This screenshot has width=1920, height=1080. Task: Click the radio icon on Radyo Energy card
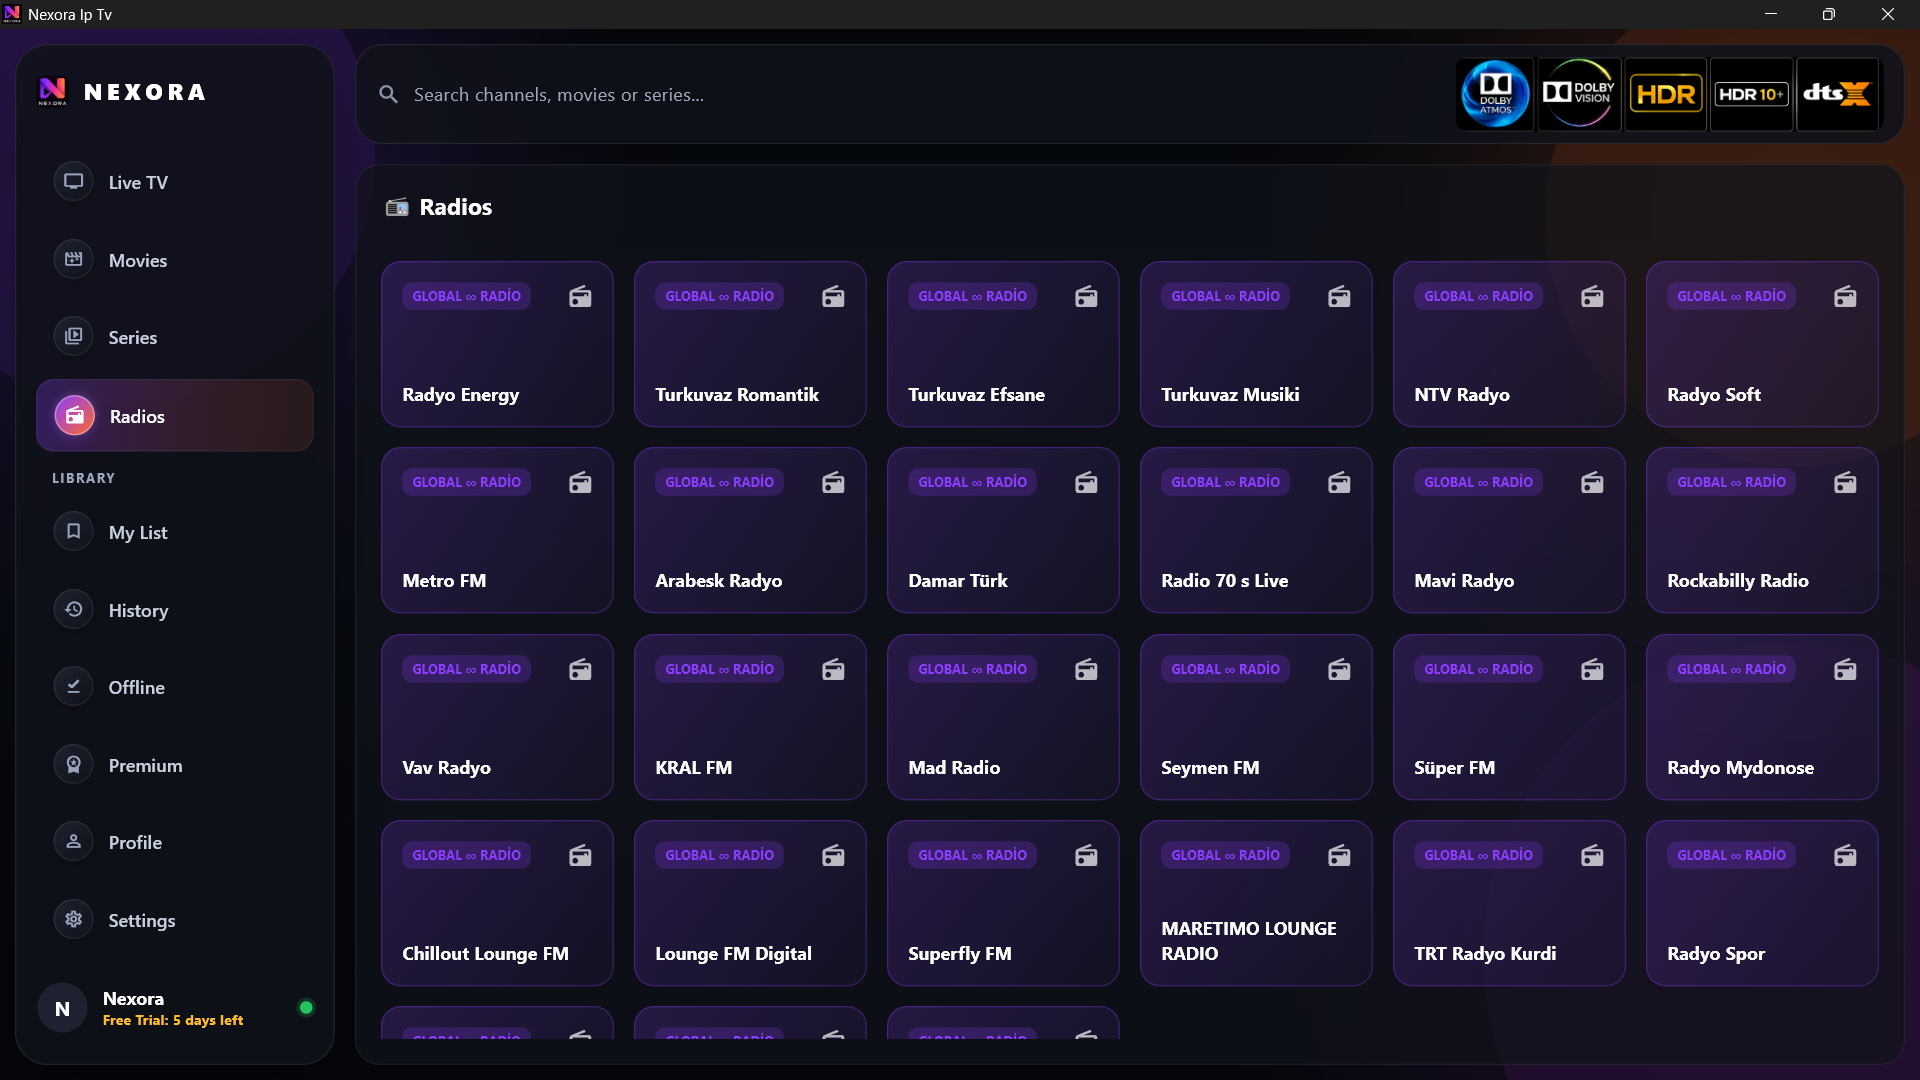click(580, 296)
